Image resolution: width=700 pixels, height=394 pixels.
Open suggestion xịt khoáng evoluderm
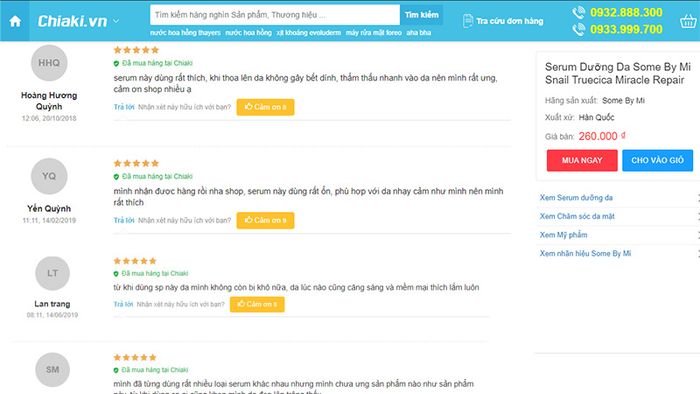[308, 33]
